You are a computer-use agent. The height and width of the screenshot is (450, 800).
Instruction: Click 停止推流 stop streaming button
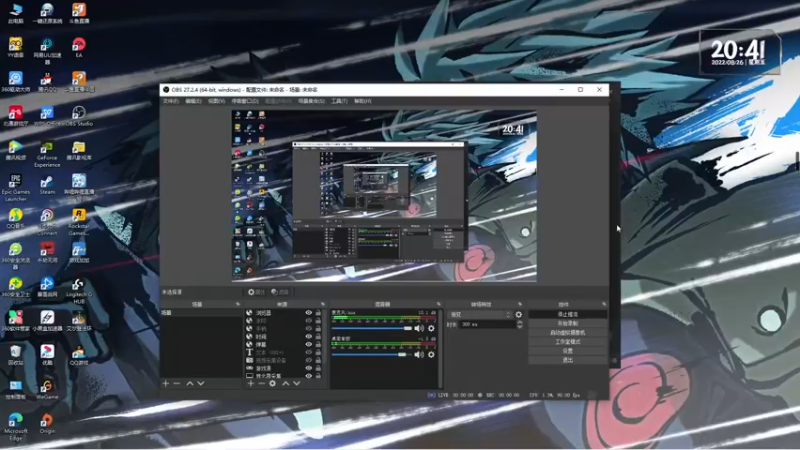coord(567,314)
